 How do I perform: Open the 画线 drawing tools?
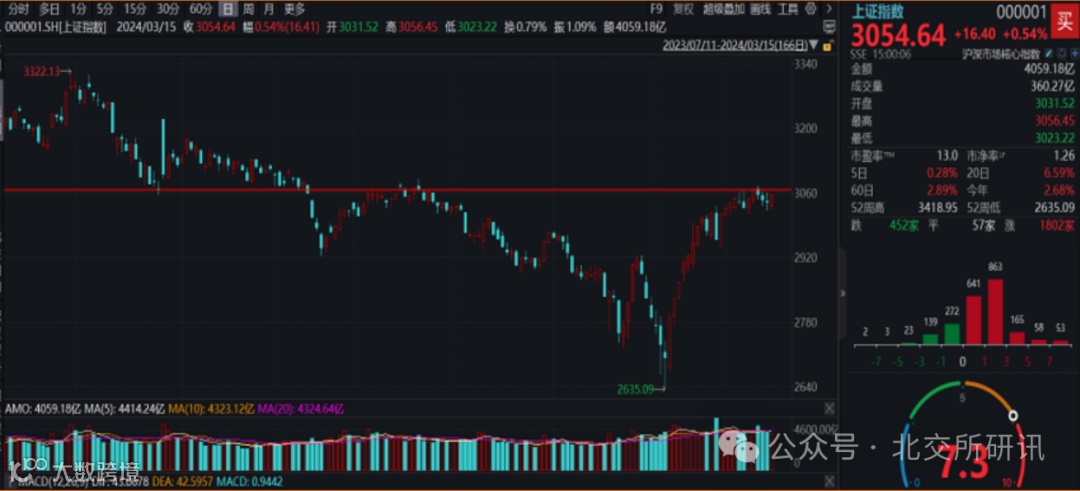(760, 9)
